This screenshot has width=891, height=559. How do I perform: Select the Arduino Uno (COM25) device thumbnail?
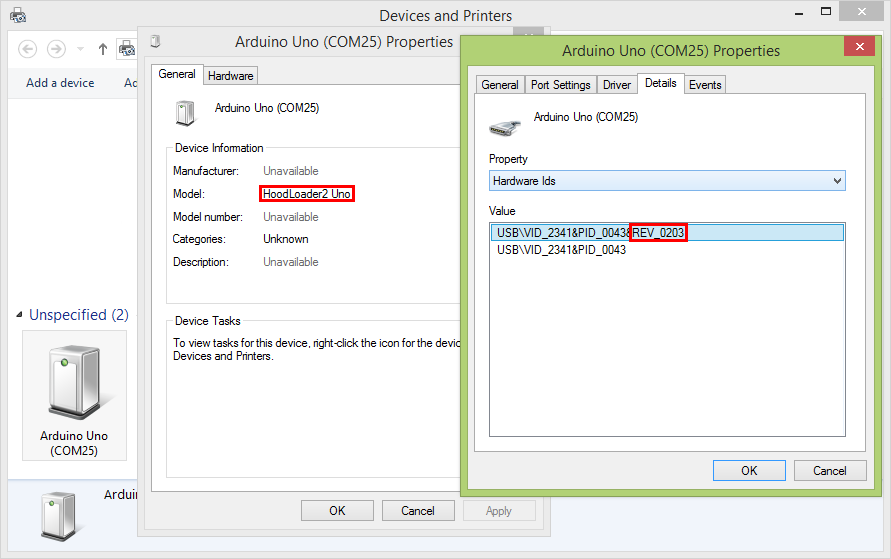[74, 395]
